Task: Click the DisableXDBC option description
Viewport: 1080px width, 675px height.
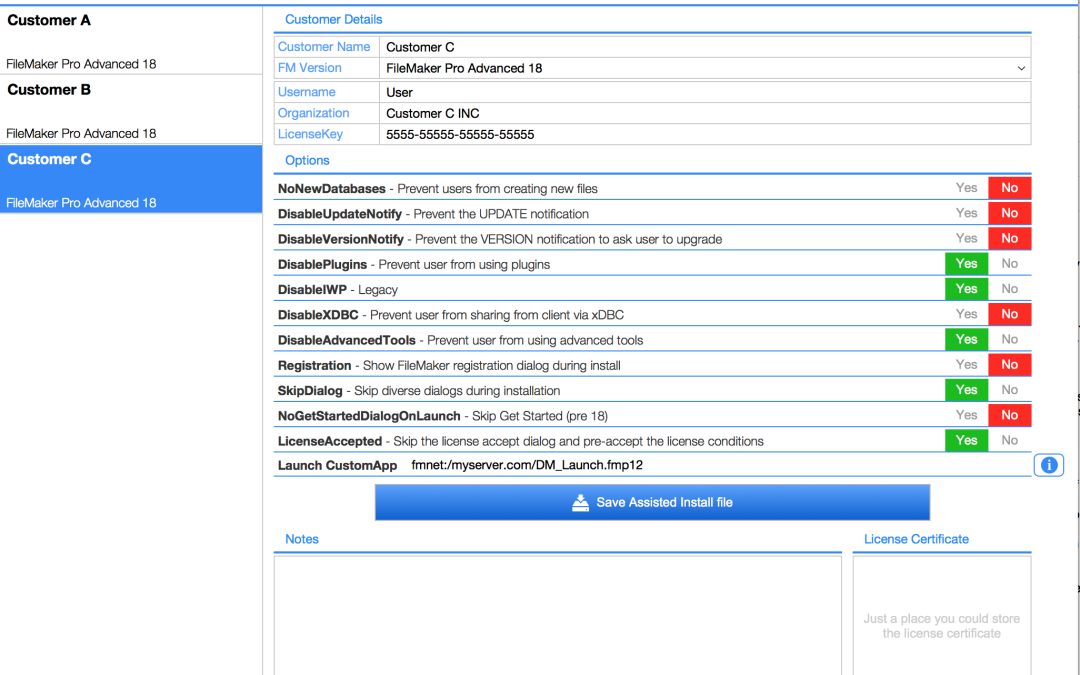Action: tap(497, 315)
